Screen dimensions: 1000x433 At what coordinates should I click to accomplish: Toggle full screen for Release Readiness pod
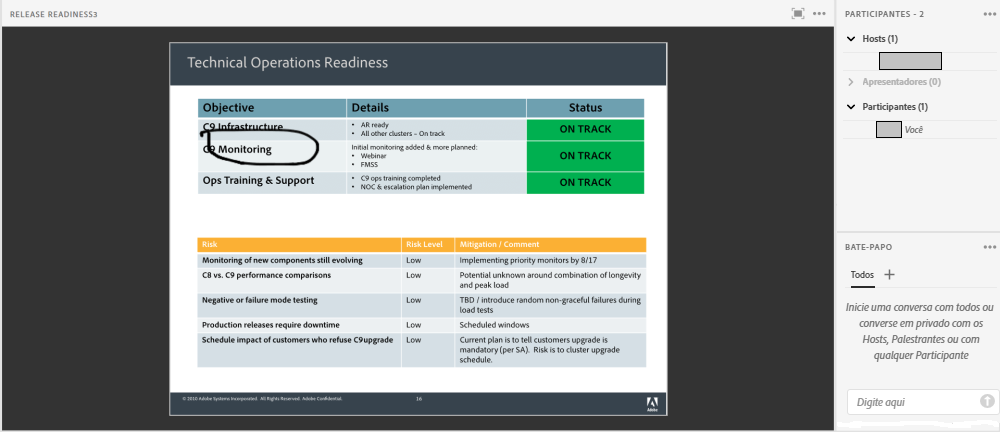pos(797,13)
